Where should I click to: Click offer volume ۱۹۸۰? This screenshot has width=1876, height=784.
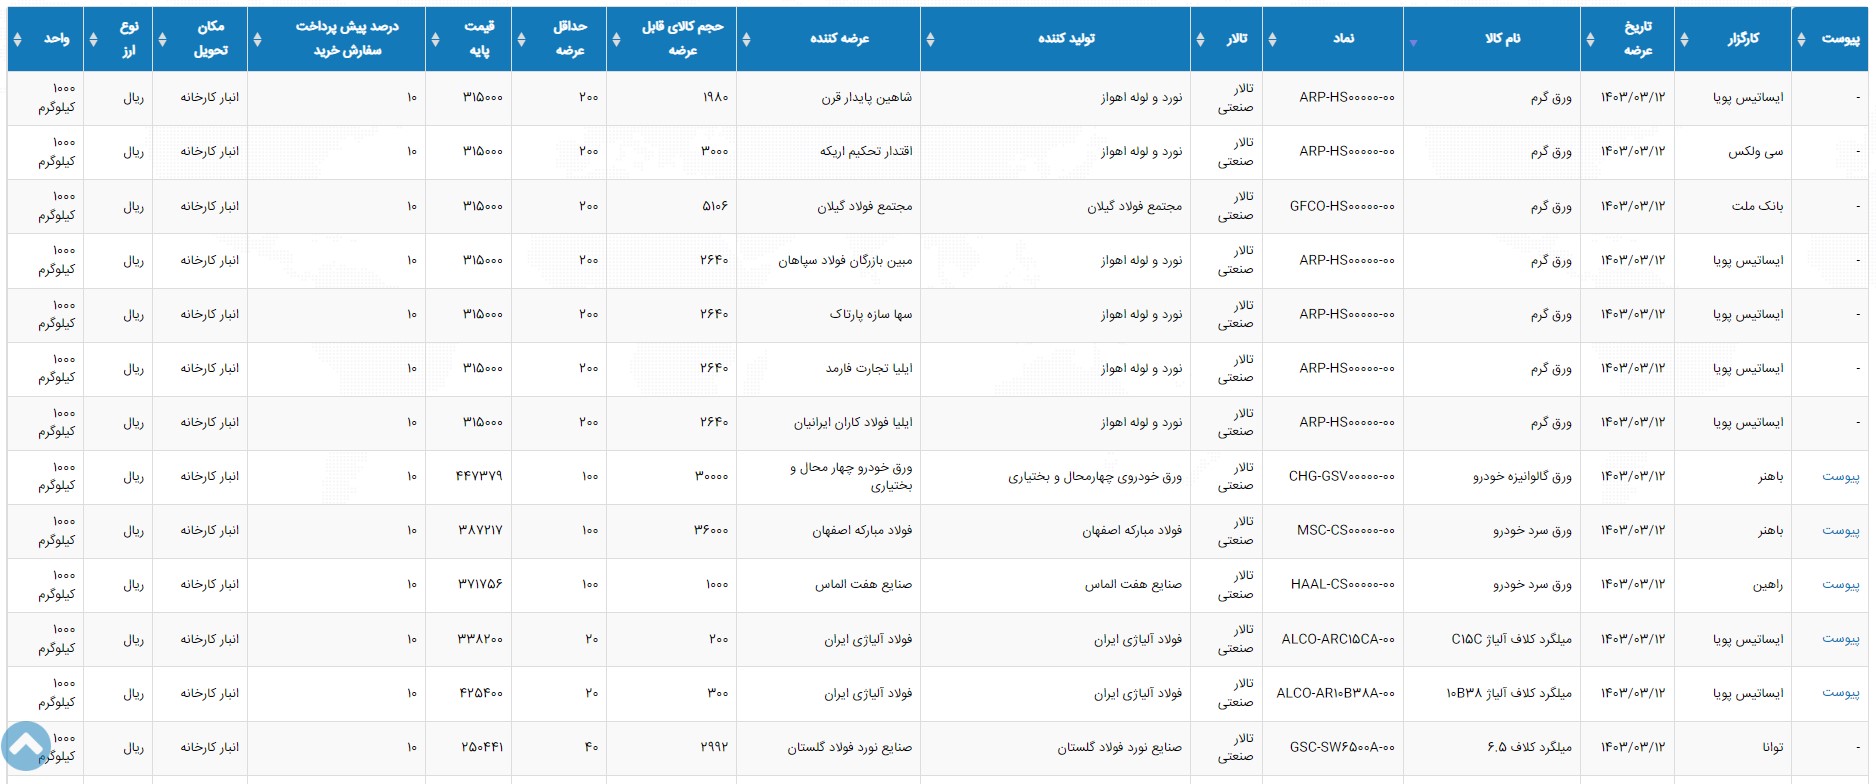click(715, 98)
